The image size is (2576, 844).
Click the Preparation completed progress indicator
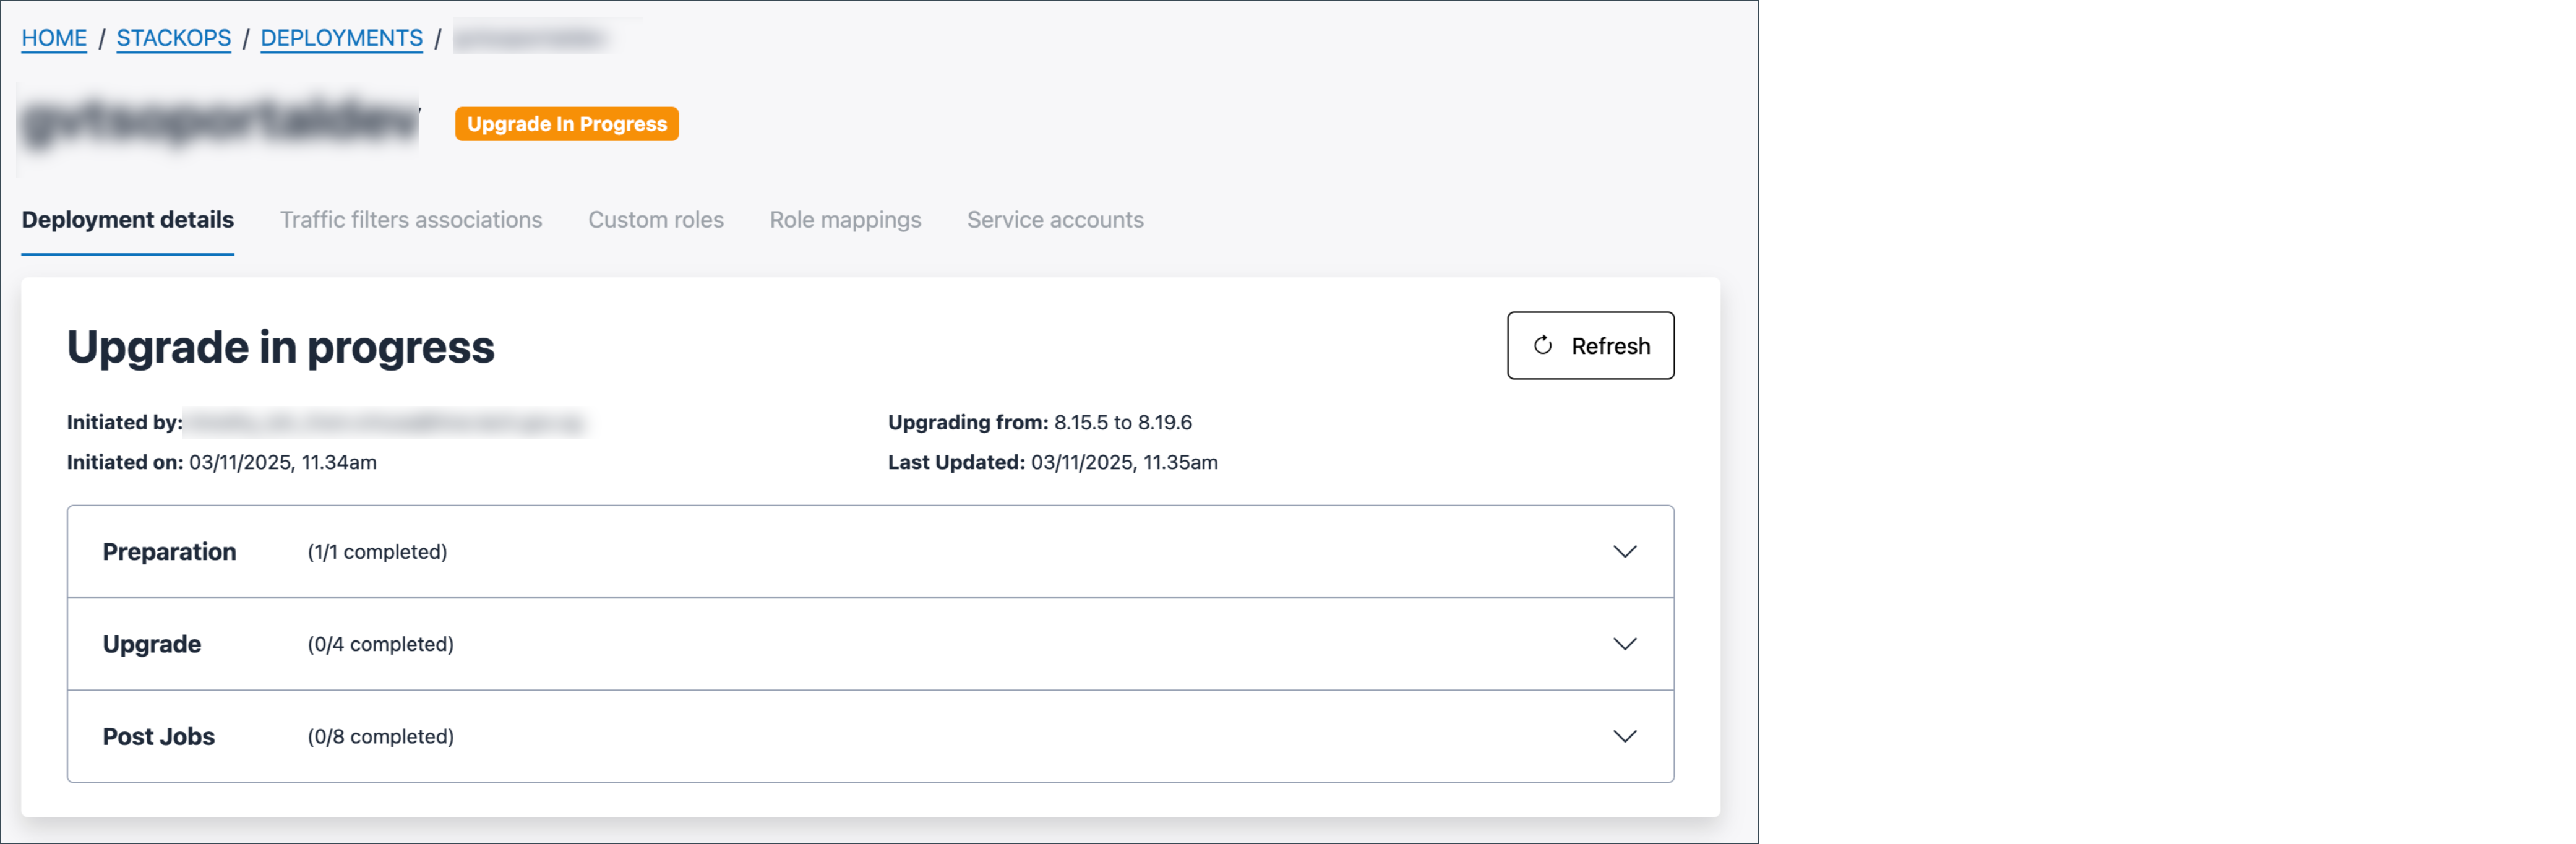377,551
